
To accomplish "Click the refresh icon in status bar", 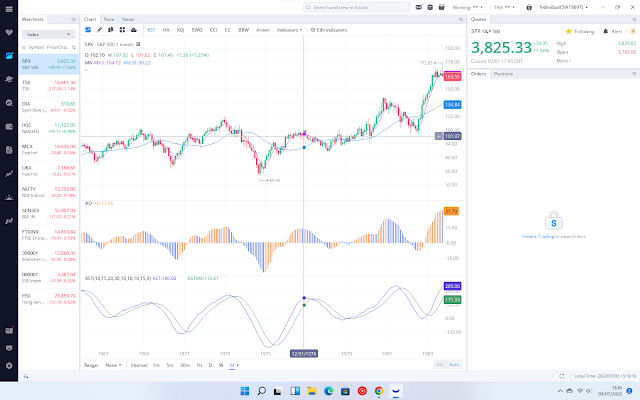I will click(562, 376).
